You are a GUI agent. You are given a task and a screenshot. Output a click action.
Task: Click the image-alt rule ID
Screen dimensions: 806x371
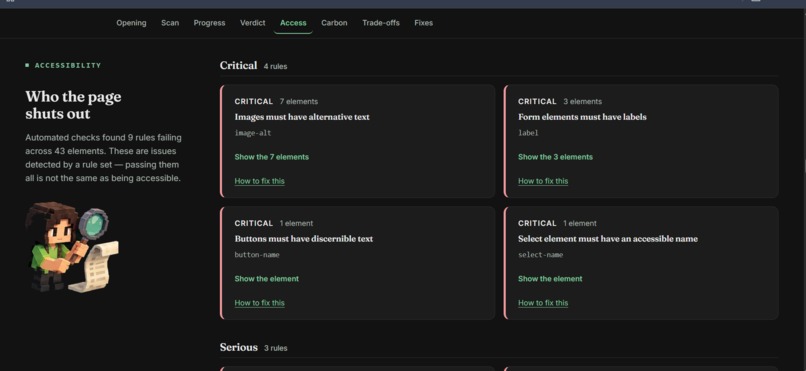click(x=252, y=133)
